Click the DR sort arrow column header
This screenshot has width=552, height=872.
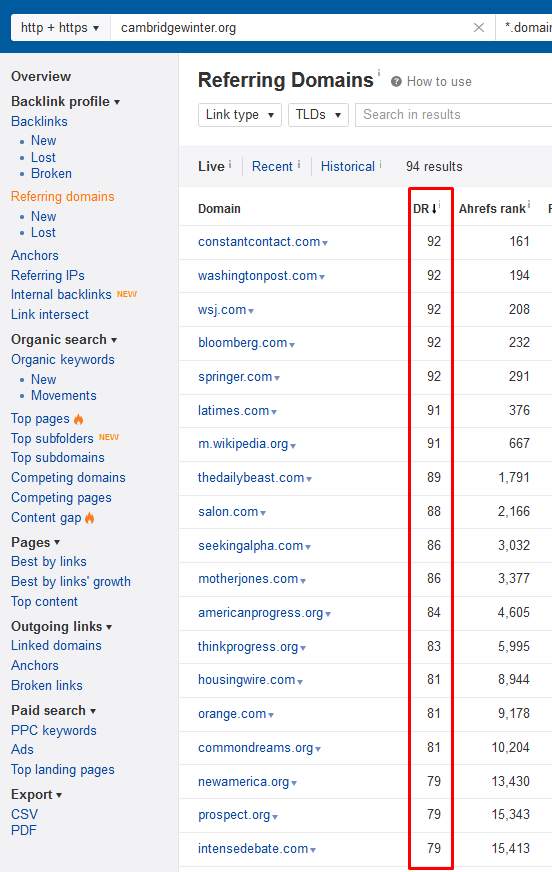tap(426, 209)
